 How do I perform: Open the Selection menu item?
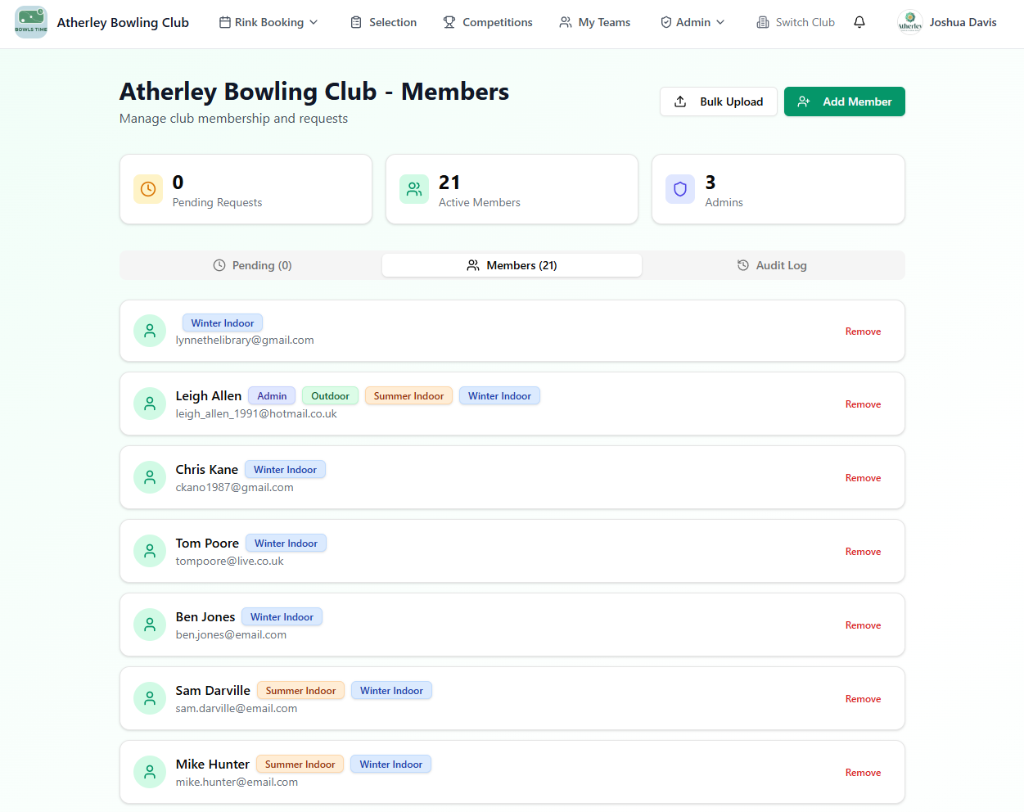pyautogui.click(x=384, y=22)
